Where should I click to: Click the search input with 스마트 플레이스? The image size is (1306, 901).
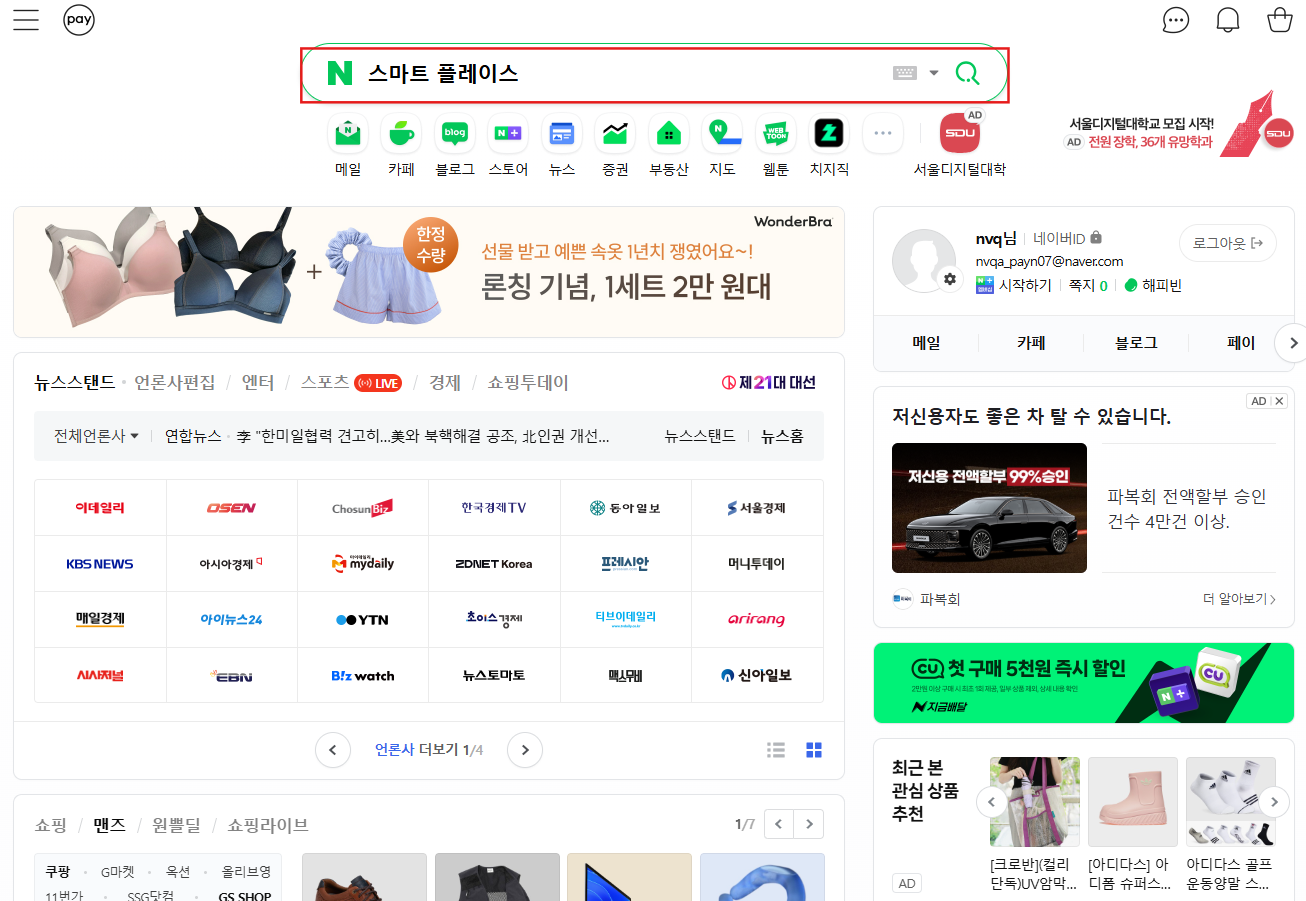tap(620, 73)
